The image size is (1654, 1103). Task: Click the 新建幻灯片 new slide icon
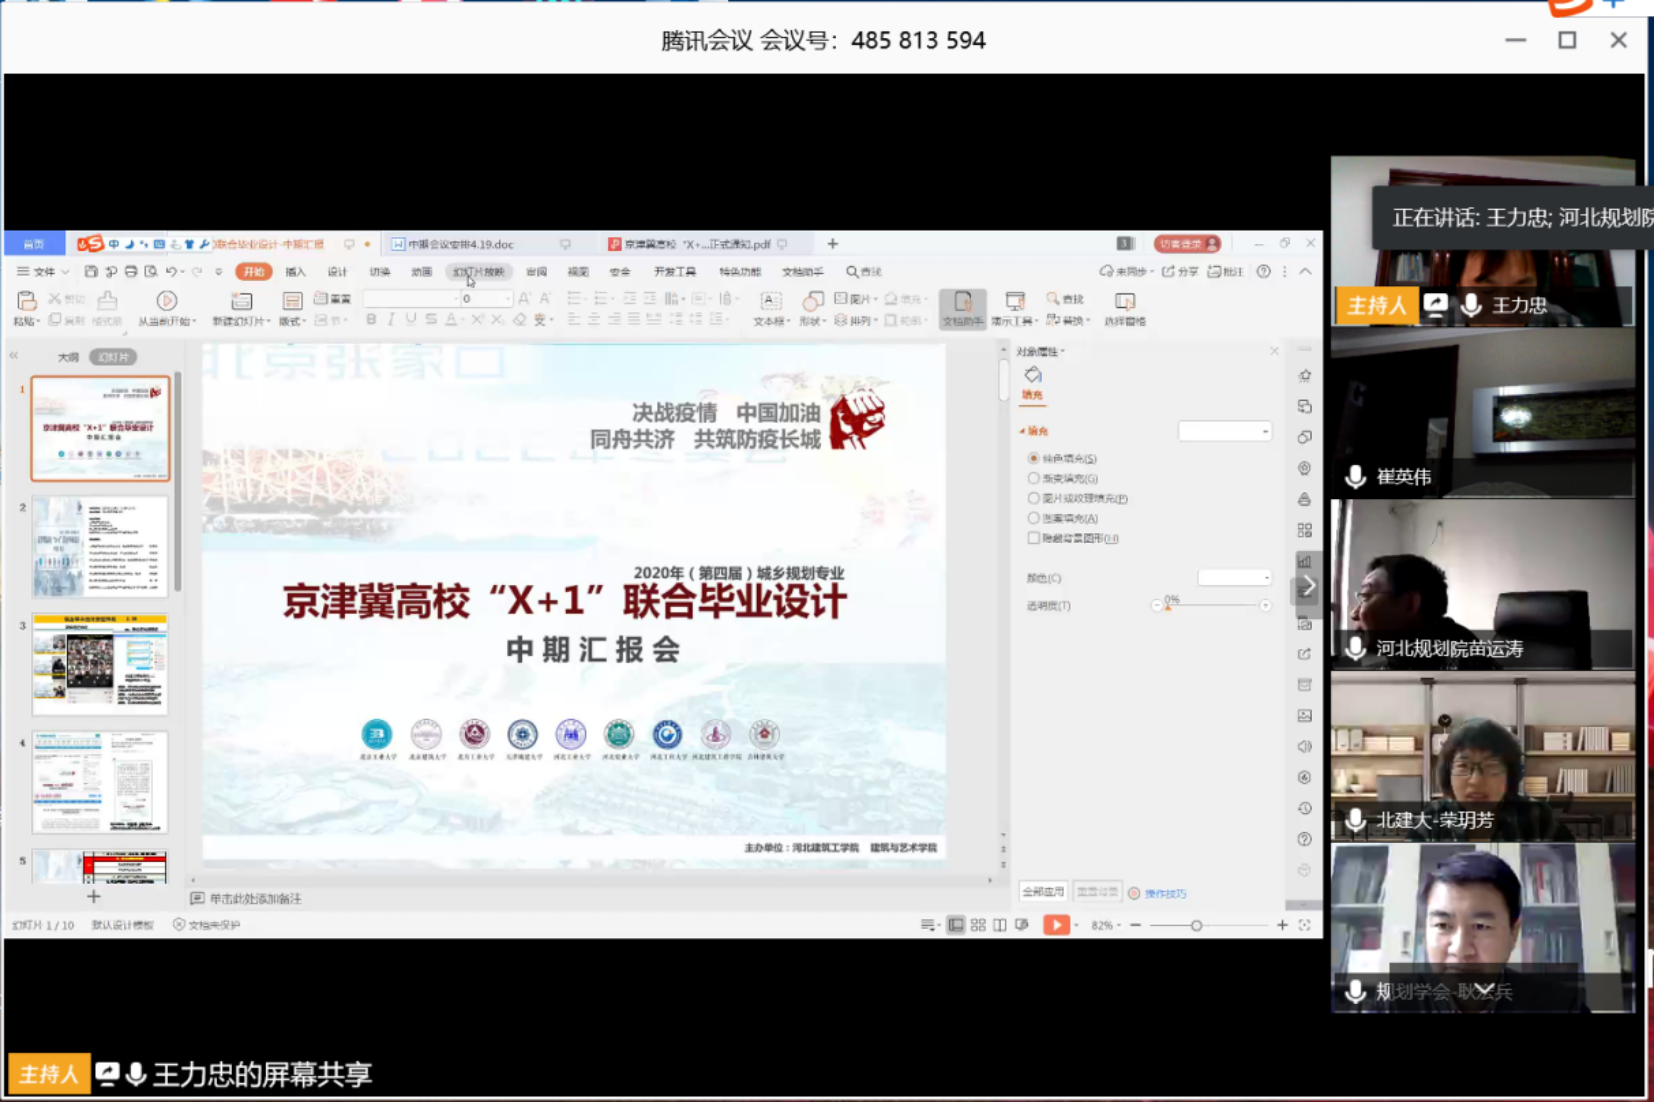tap(241, 301)
